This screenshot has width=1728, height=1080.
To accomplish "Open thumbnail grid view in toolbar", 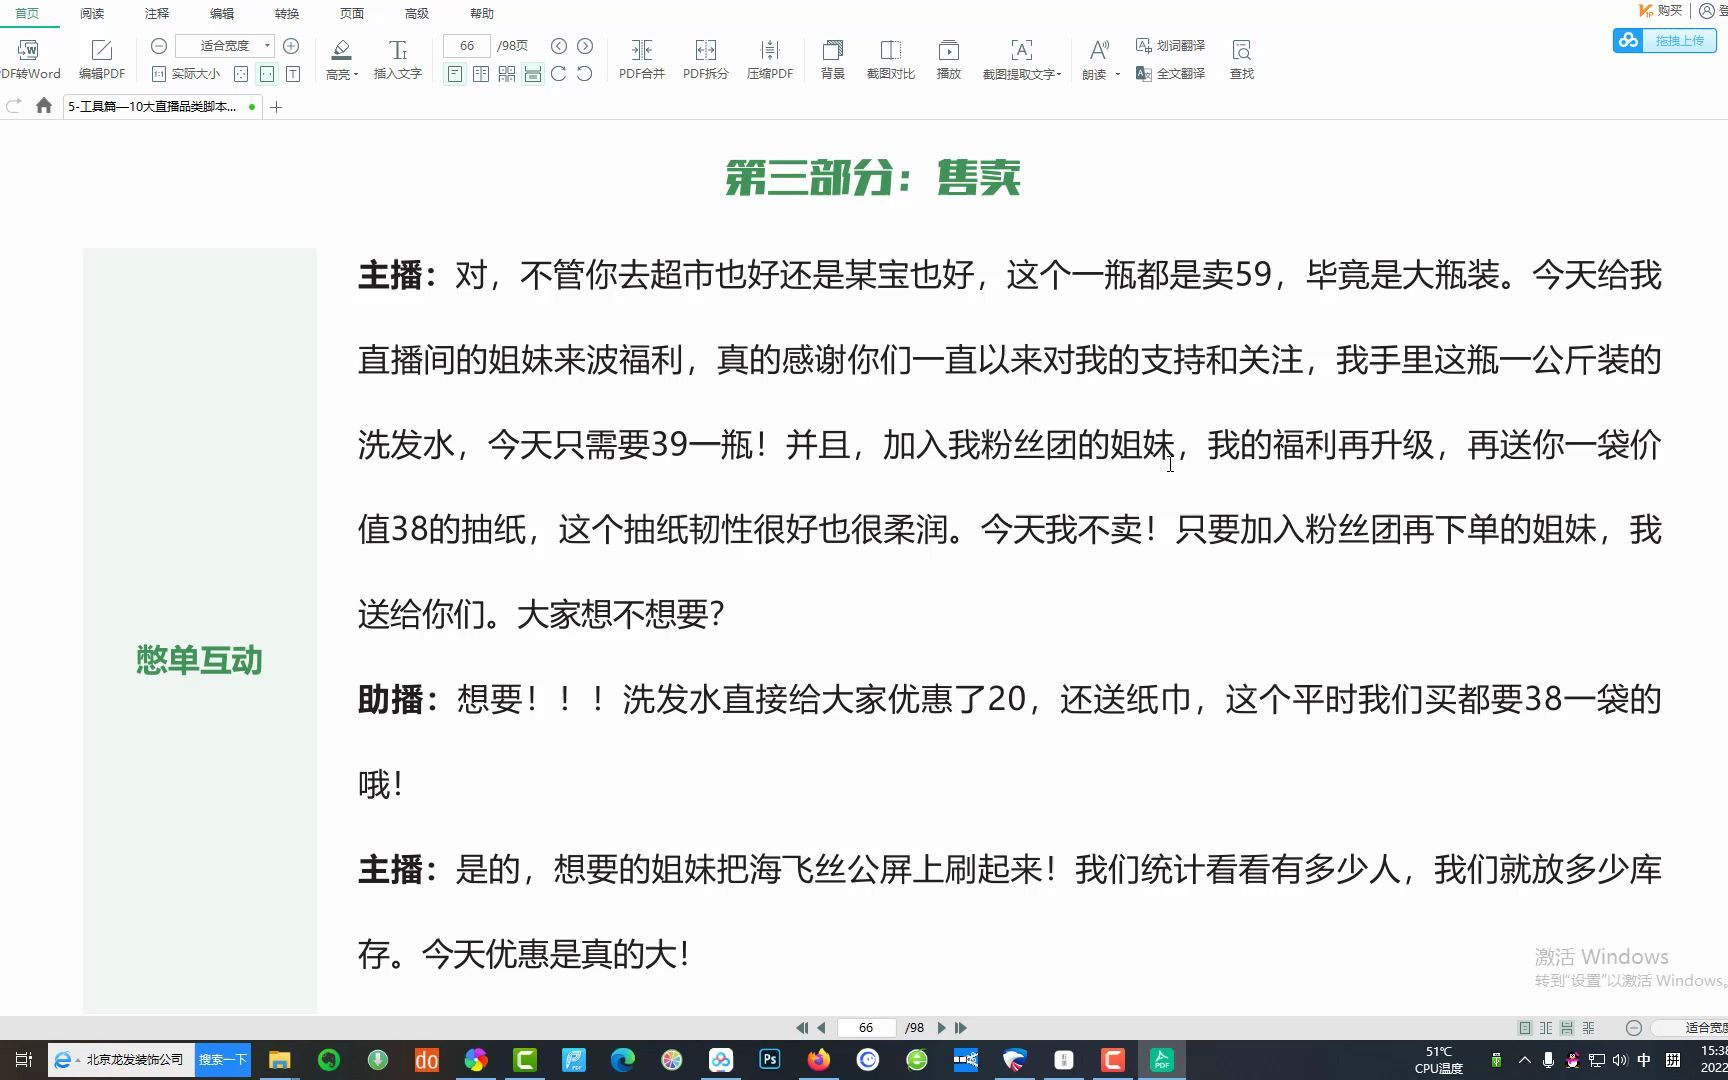I will [x=507, y=74].
